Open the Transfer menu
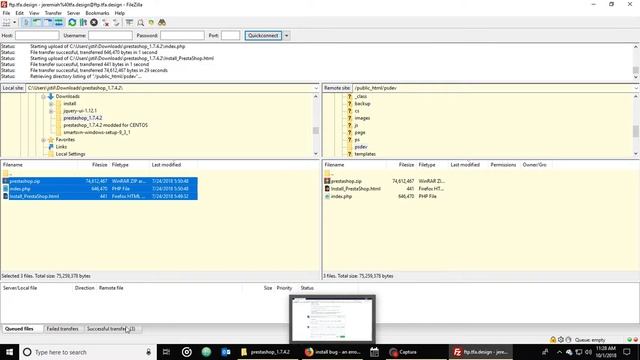The height and width of the screenshot is (360, 640). click(x=53, y=13)
